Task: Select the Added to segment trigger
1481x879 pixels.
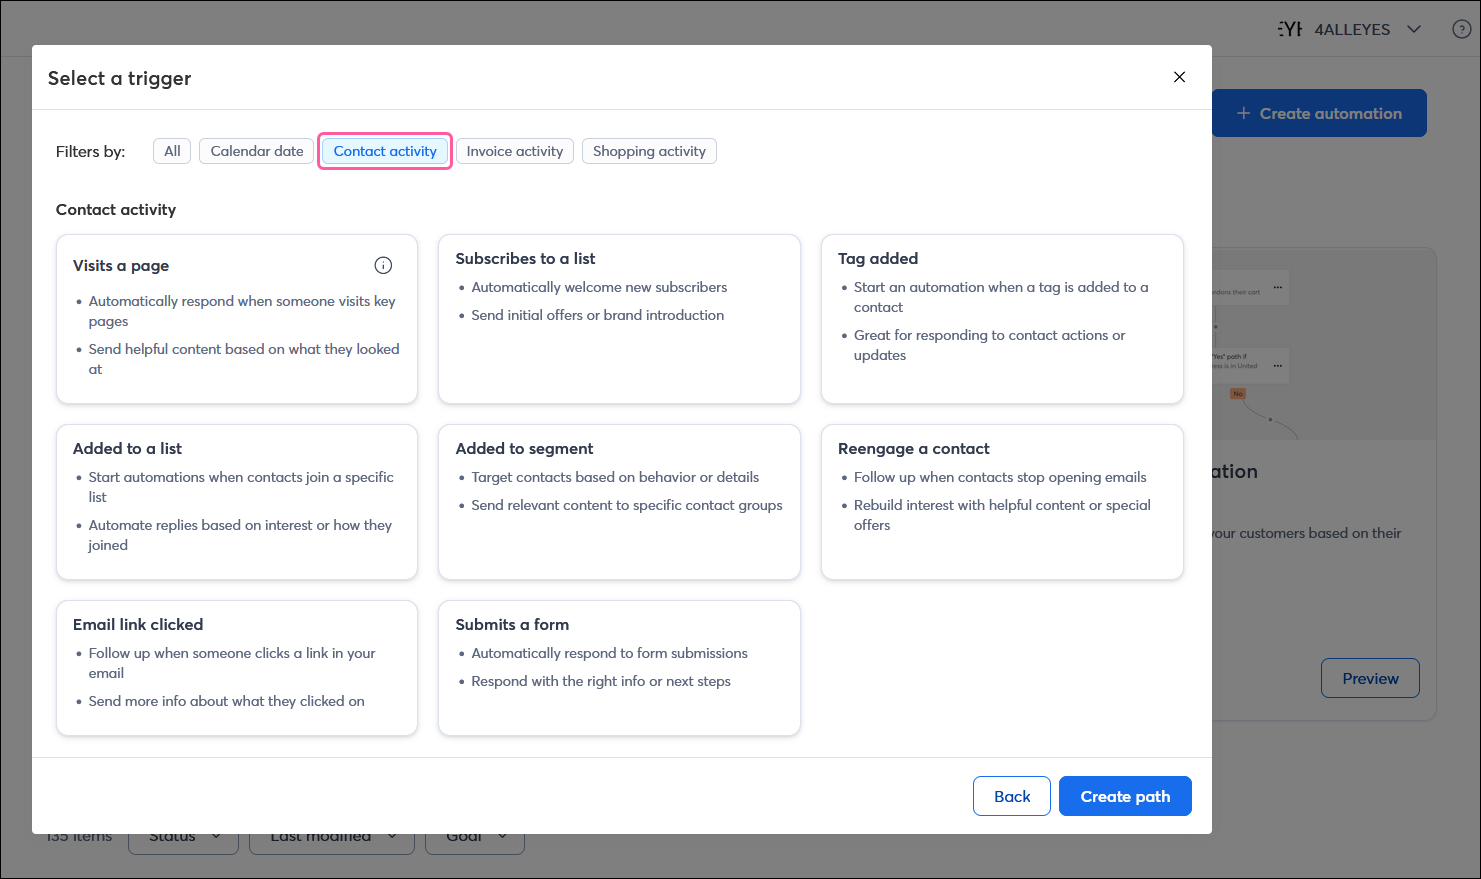Action: click(x=618, y=502)
